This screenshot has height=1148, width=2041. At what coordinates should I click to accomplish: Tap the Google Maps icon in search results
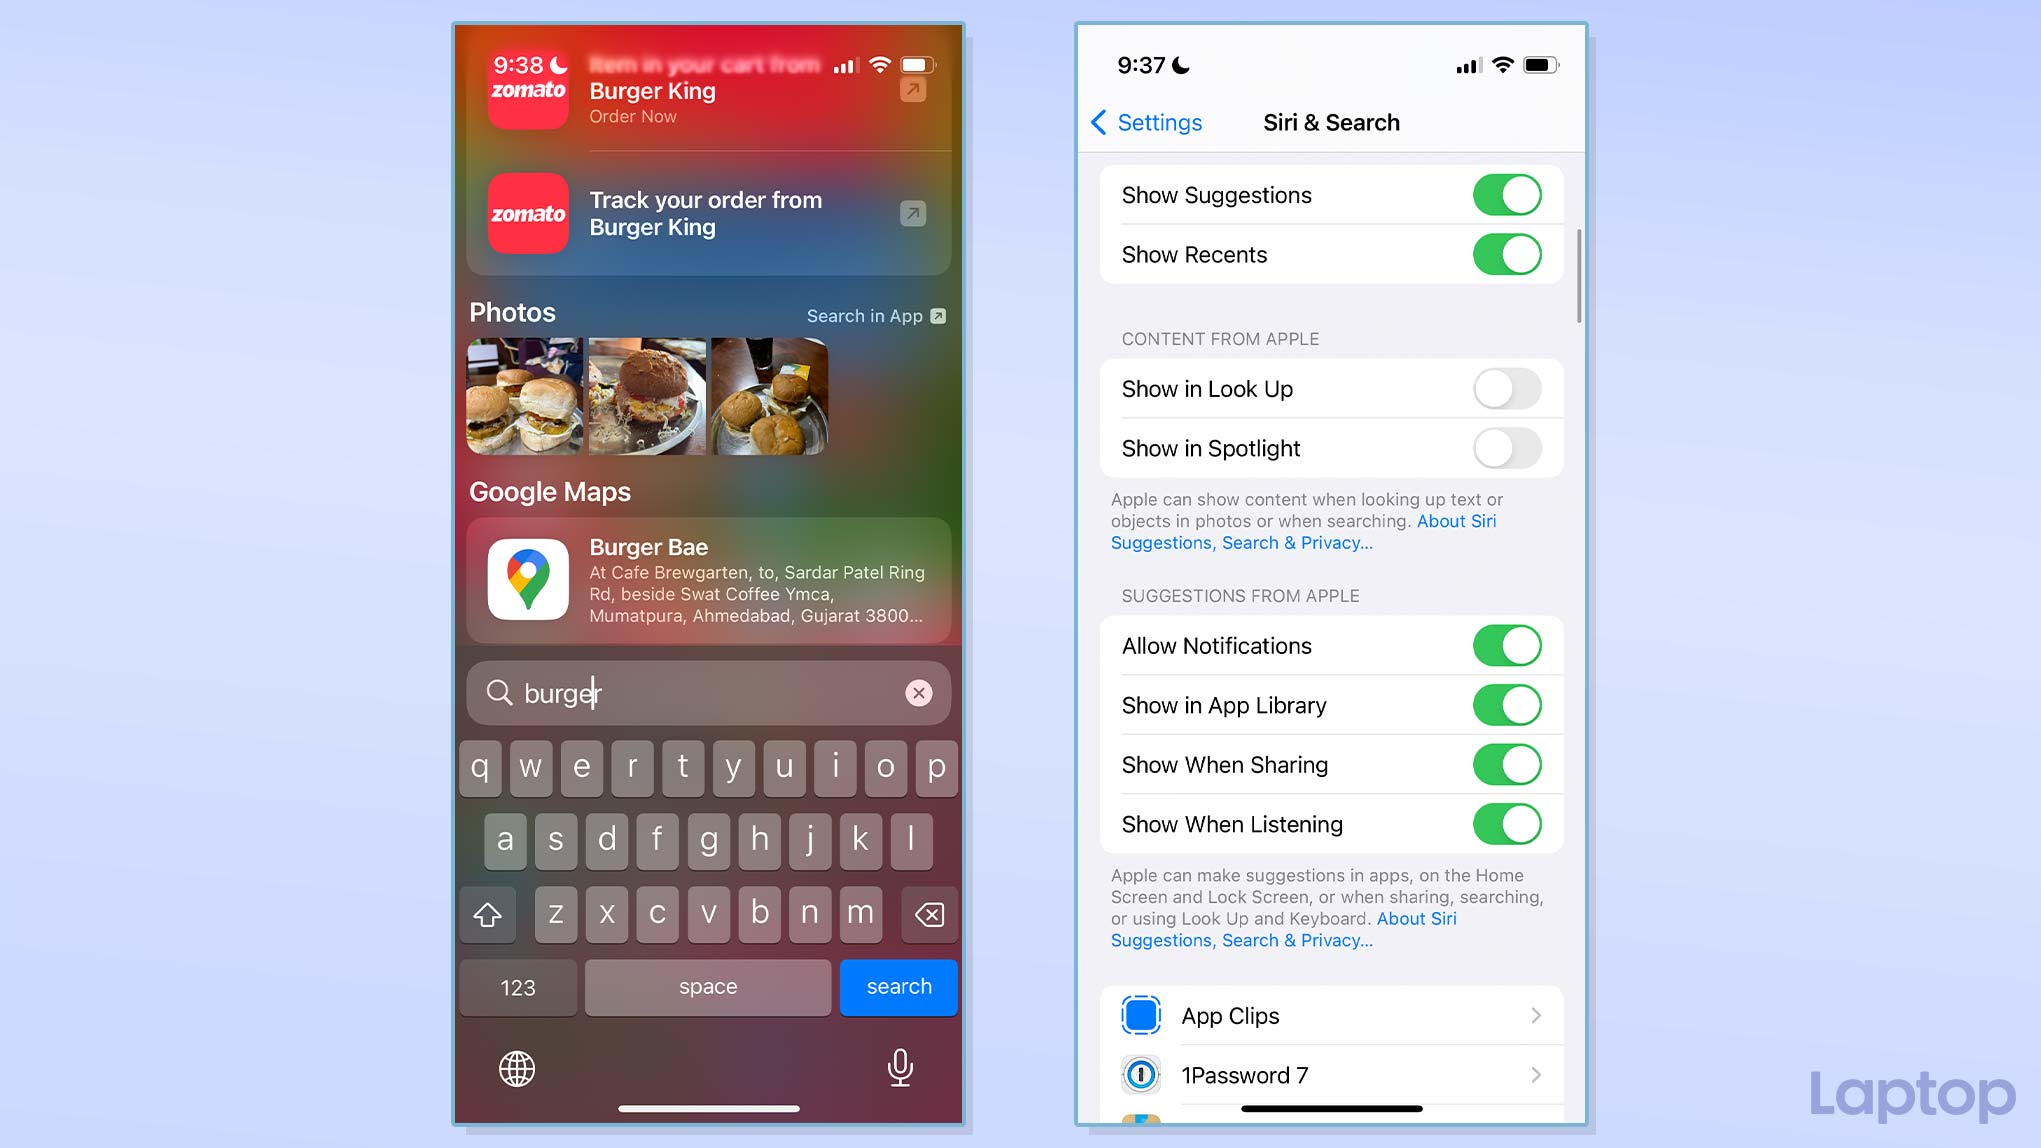coord(528,580)
